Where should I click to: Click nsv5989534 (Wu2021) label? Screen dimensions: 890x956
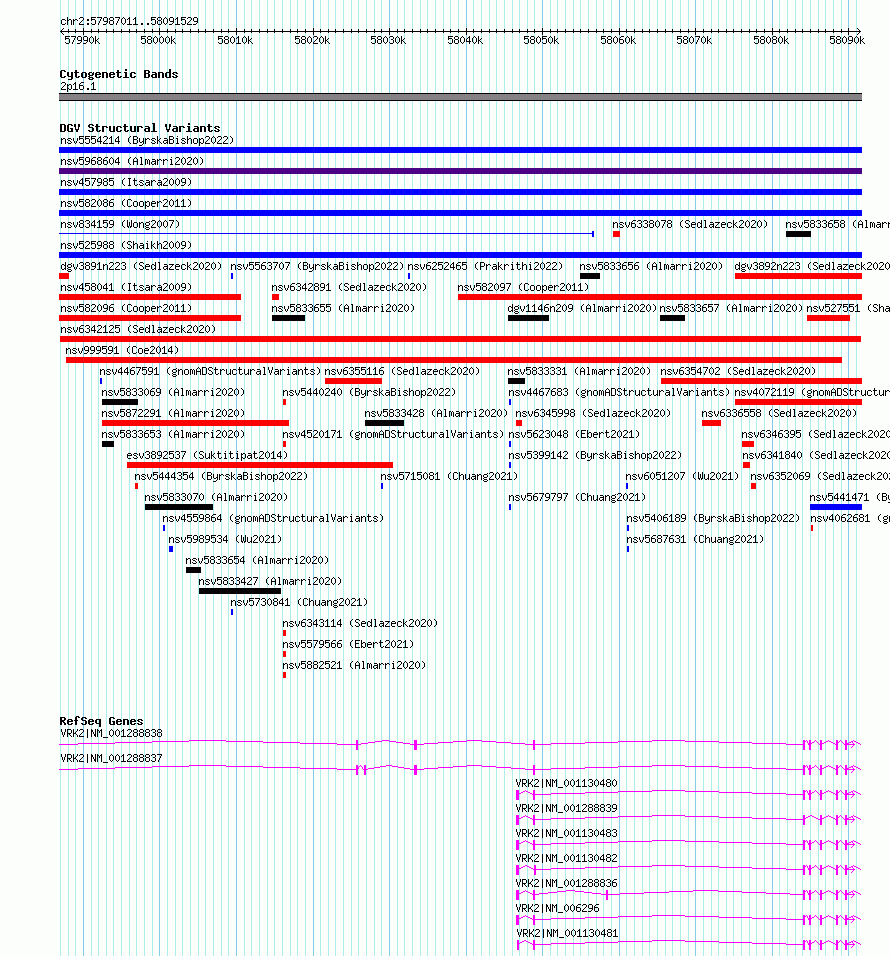(226, 540)
